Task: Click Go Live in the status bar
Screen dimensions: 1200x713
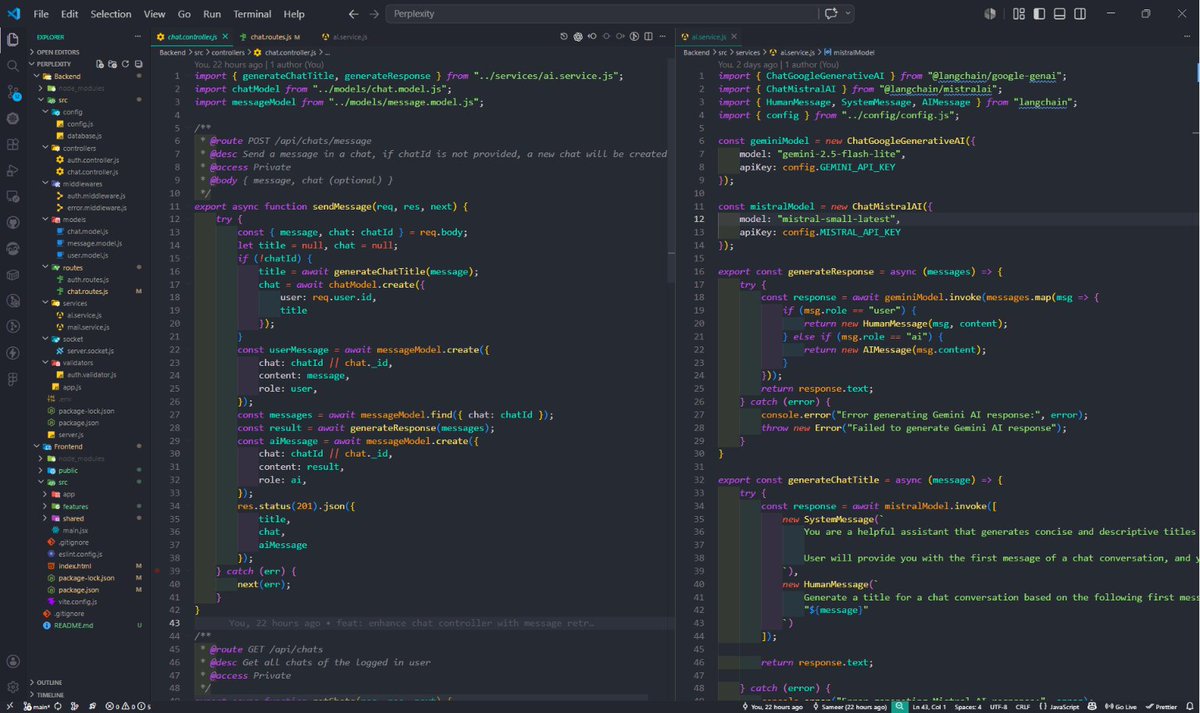Action: pyautogui.click(x=1121, y=706)
